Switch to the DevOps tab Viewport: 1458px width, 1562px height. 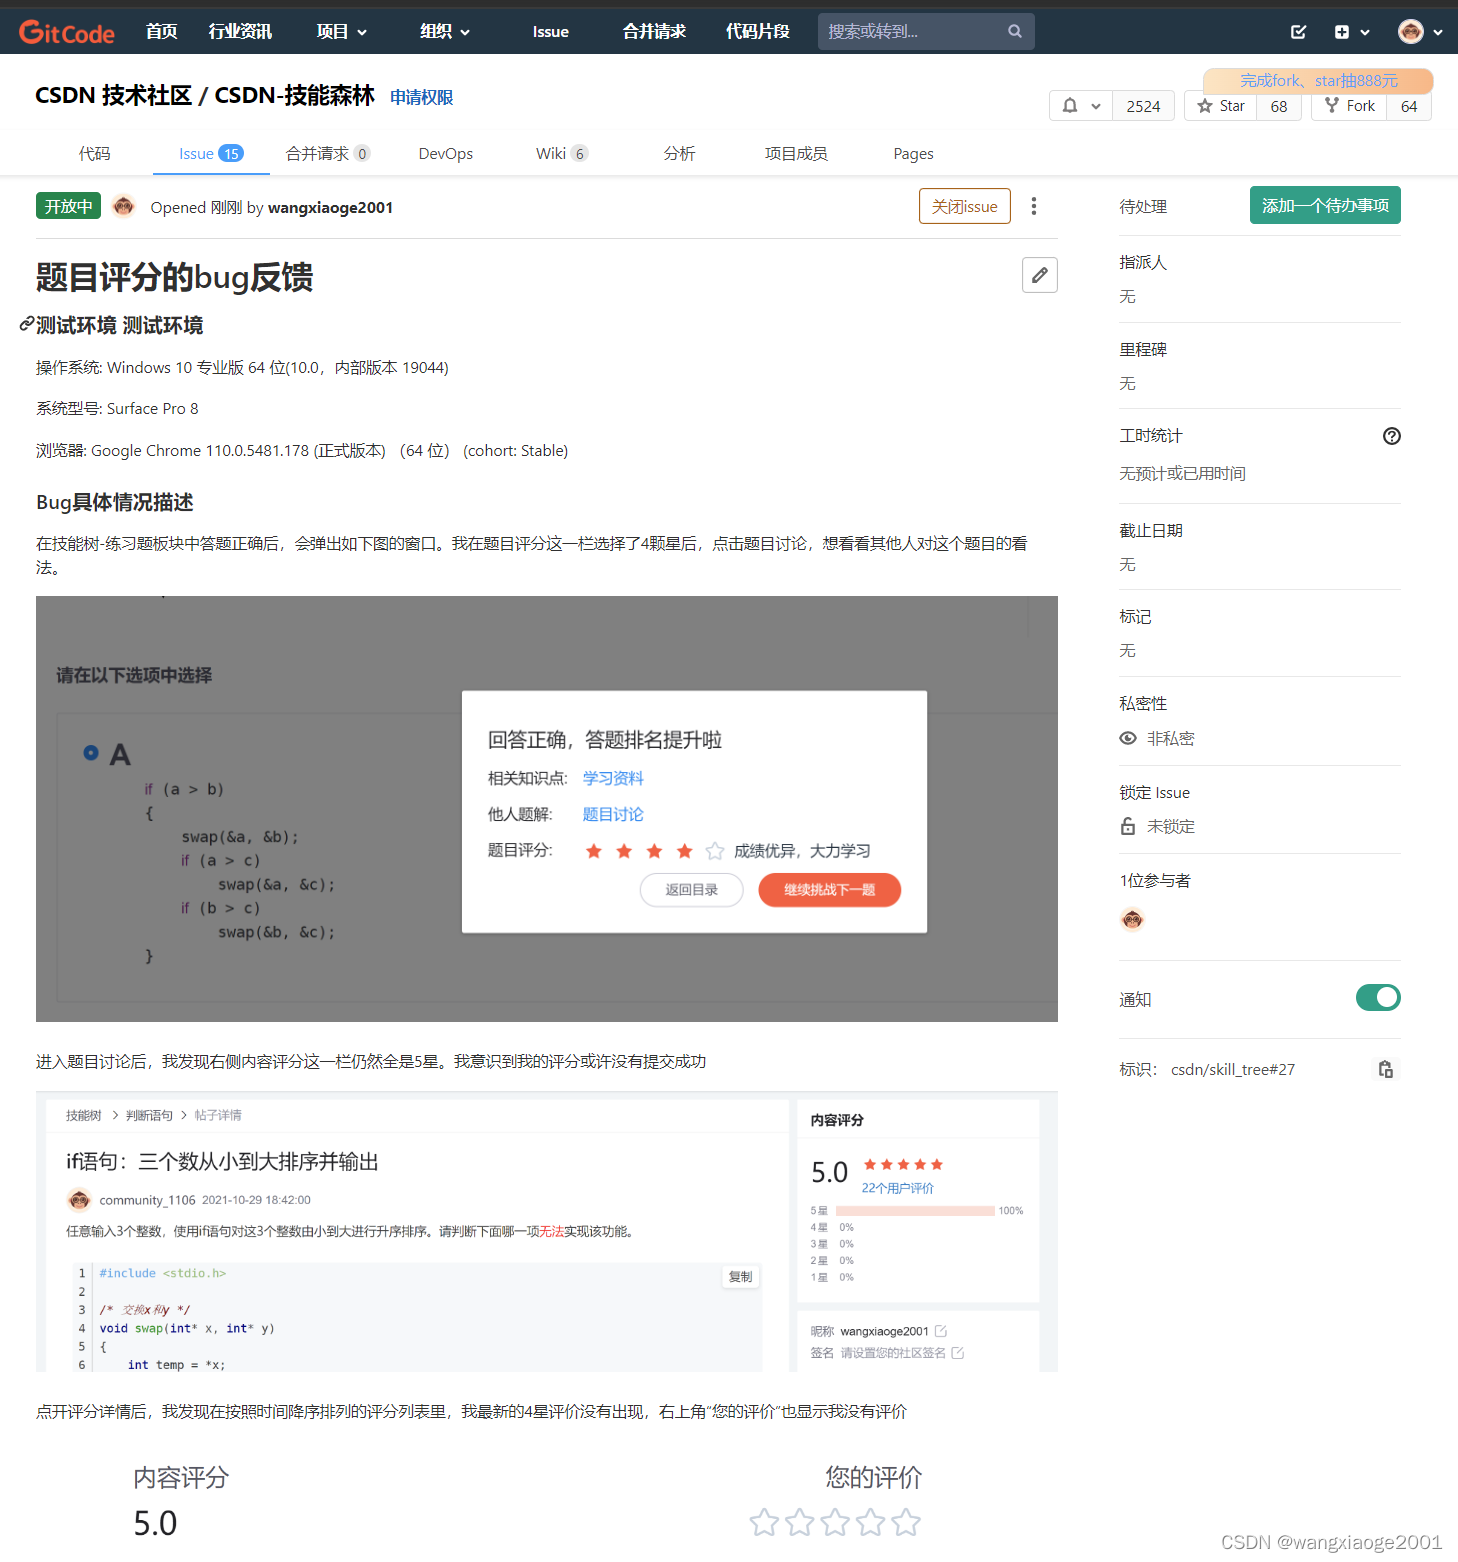click(x=446, y=153)
